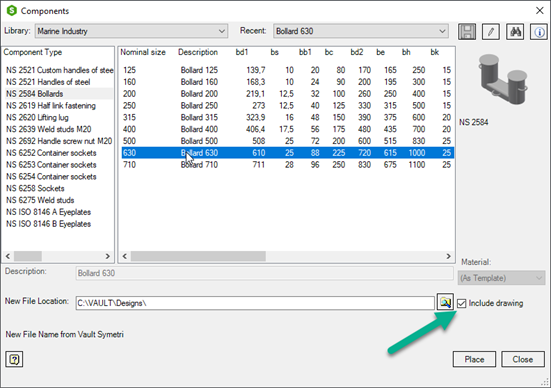551x388 pixels.
Task: Click the blue info icon
Action: click(539, 32)
